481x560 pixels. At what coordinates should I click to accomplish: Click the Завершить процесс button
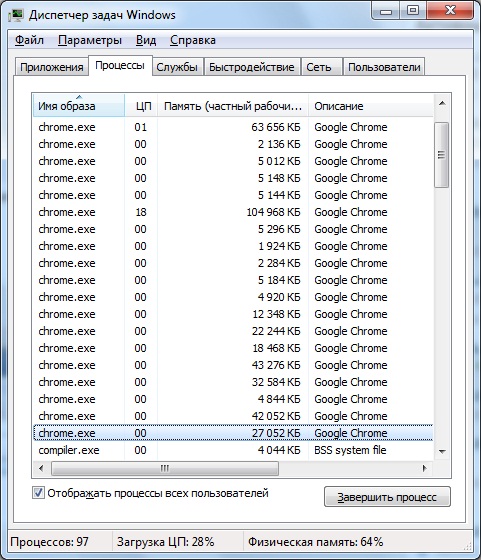click(387, 497)
